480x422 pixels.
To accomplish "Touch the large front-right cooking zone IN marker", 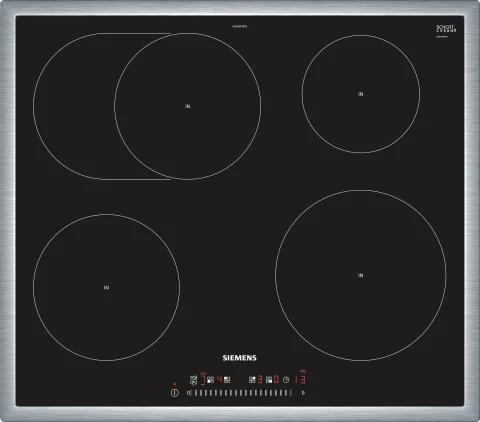I will [361, 275].
